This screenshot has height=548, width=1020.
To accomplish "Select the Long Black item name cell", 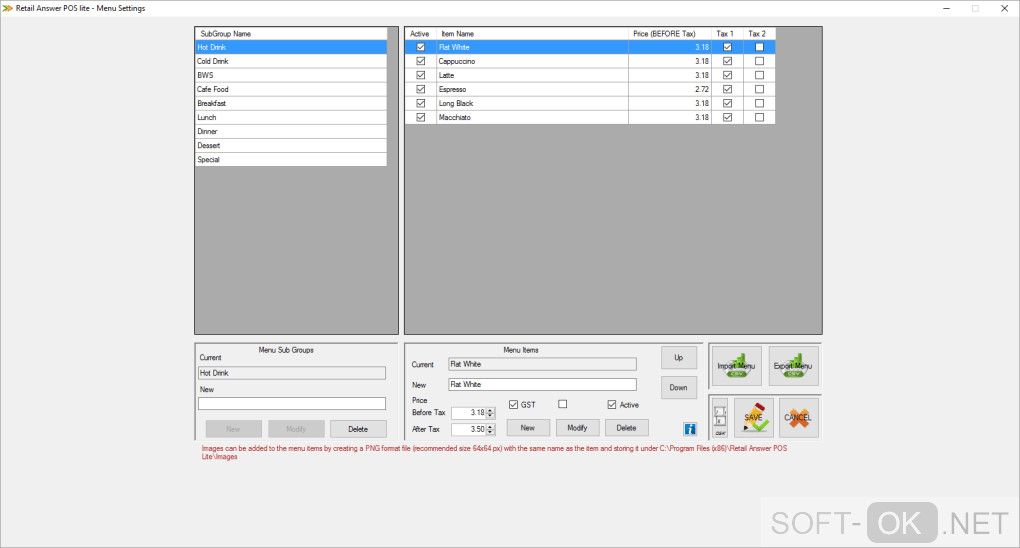I will [532, 103].
